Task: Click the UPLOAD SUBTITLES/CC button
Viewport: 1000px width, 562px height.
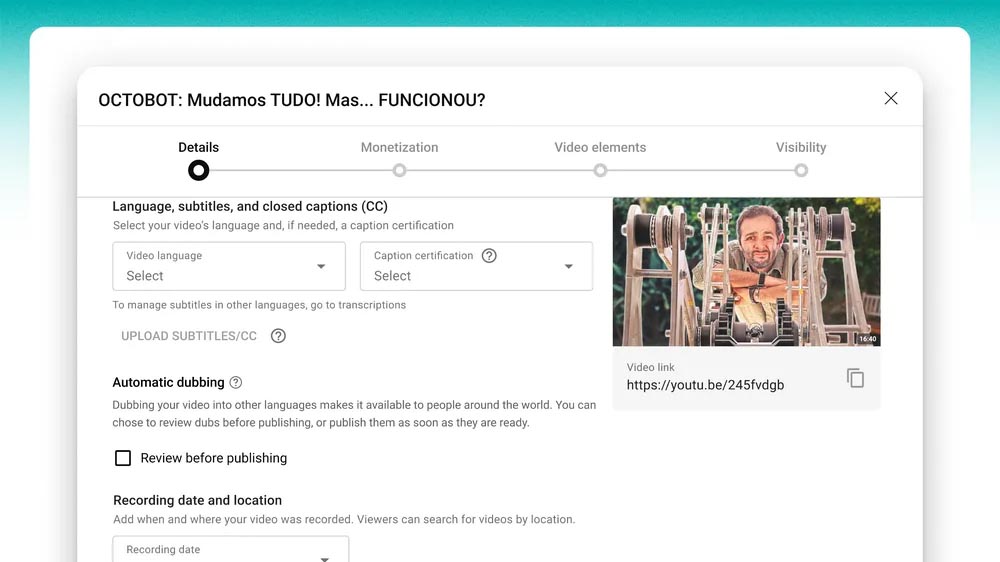Action: coord(189,336)
